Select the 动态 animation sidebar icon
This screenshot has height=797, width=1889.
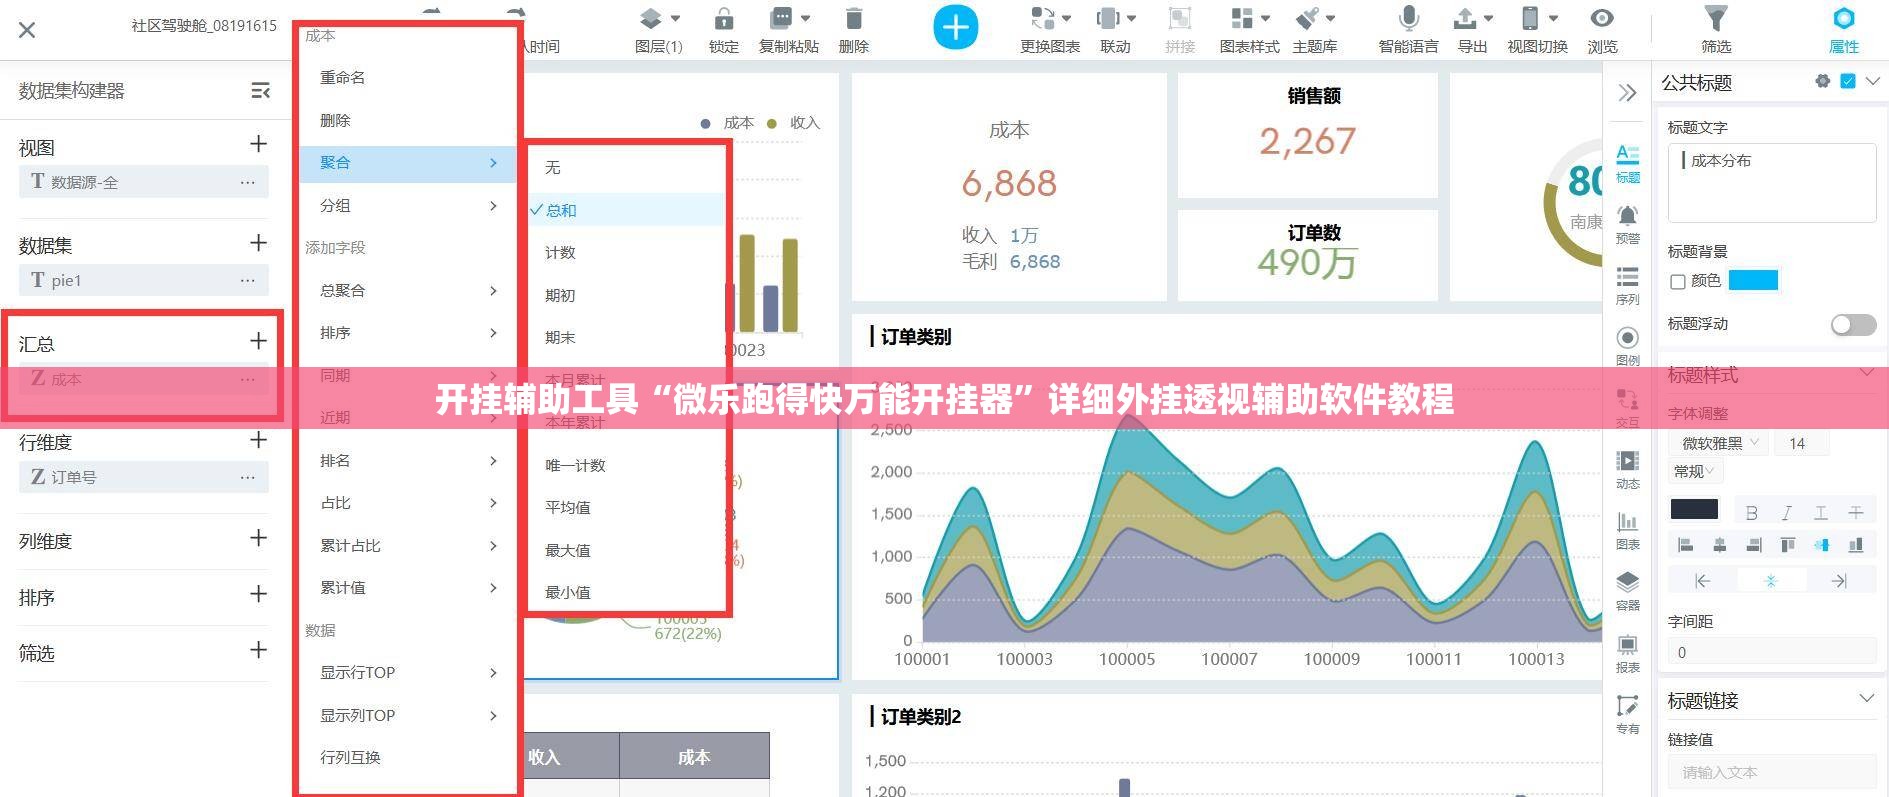pyautogui.click(x=1628, y=470)
